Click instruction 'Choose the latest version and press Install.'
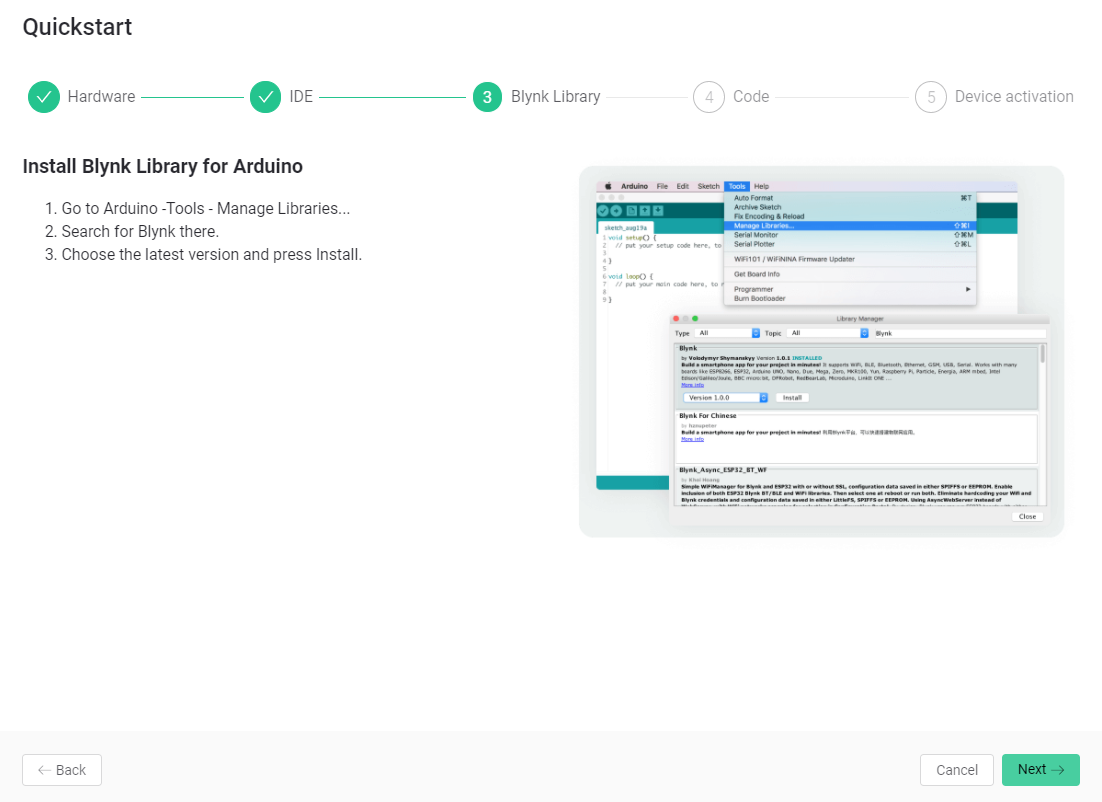1102x802 pixels. pos(212,254)
